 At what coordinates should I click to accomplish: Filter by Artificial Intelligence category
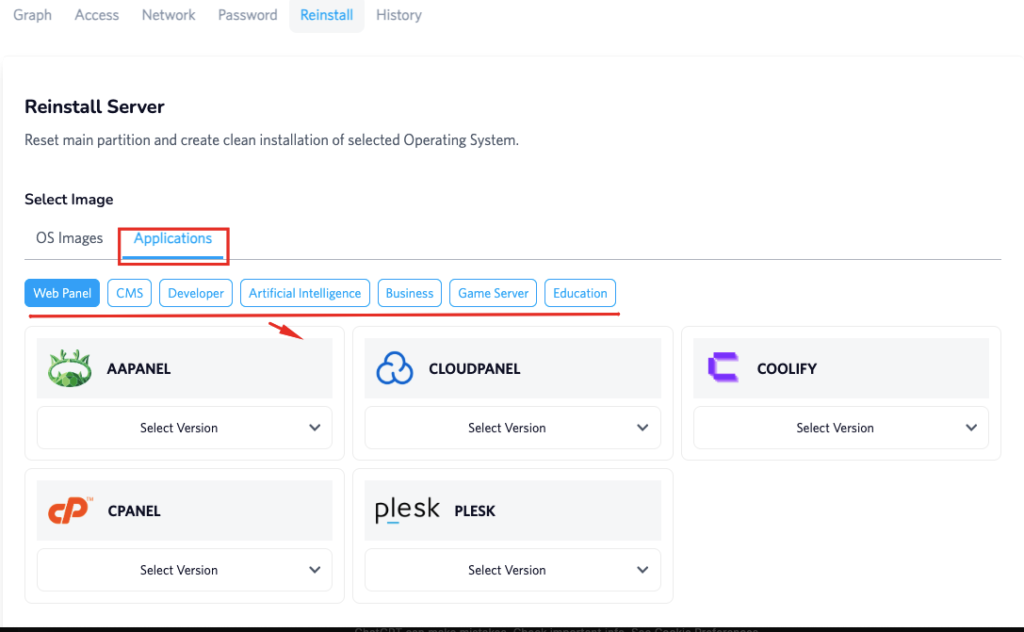pos(304,293)
